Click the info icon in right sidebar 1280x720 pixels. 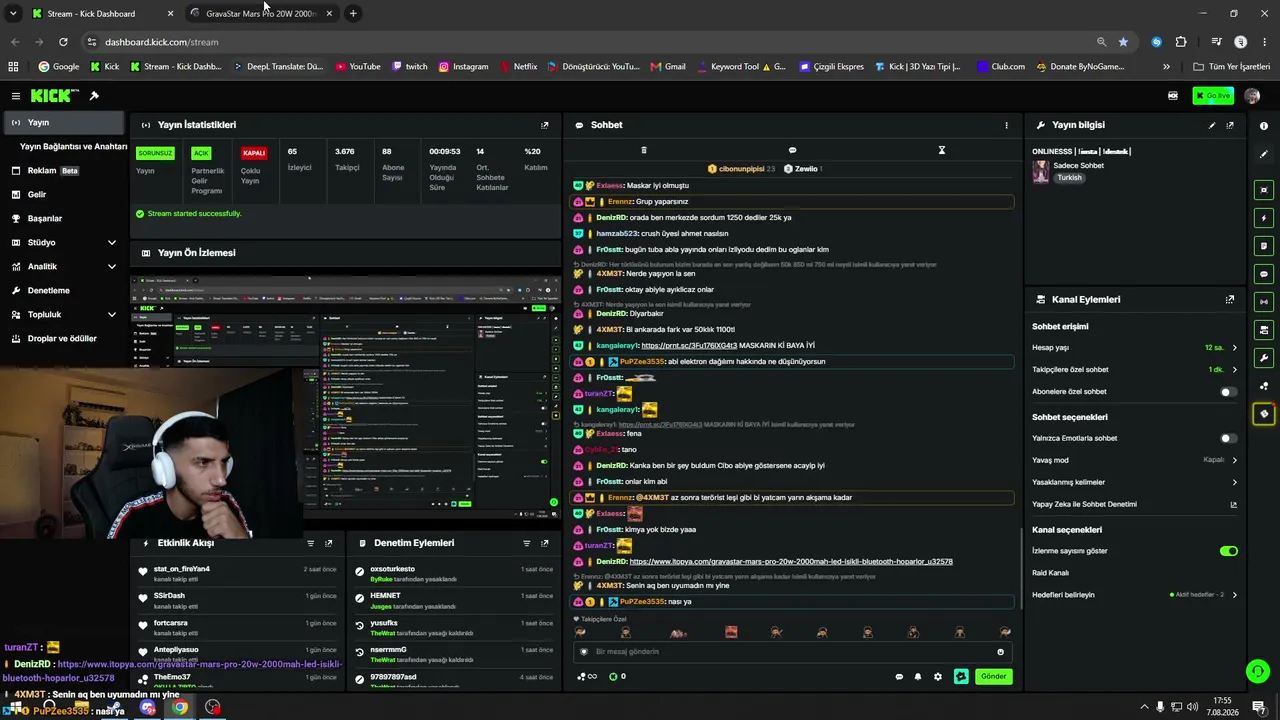(1264, 126)
